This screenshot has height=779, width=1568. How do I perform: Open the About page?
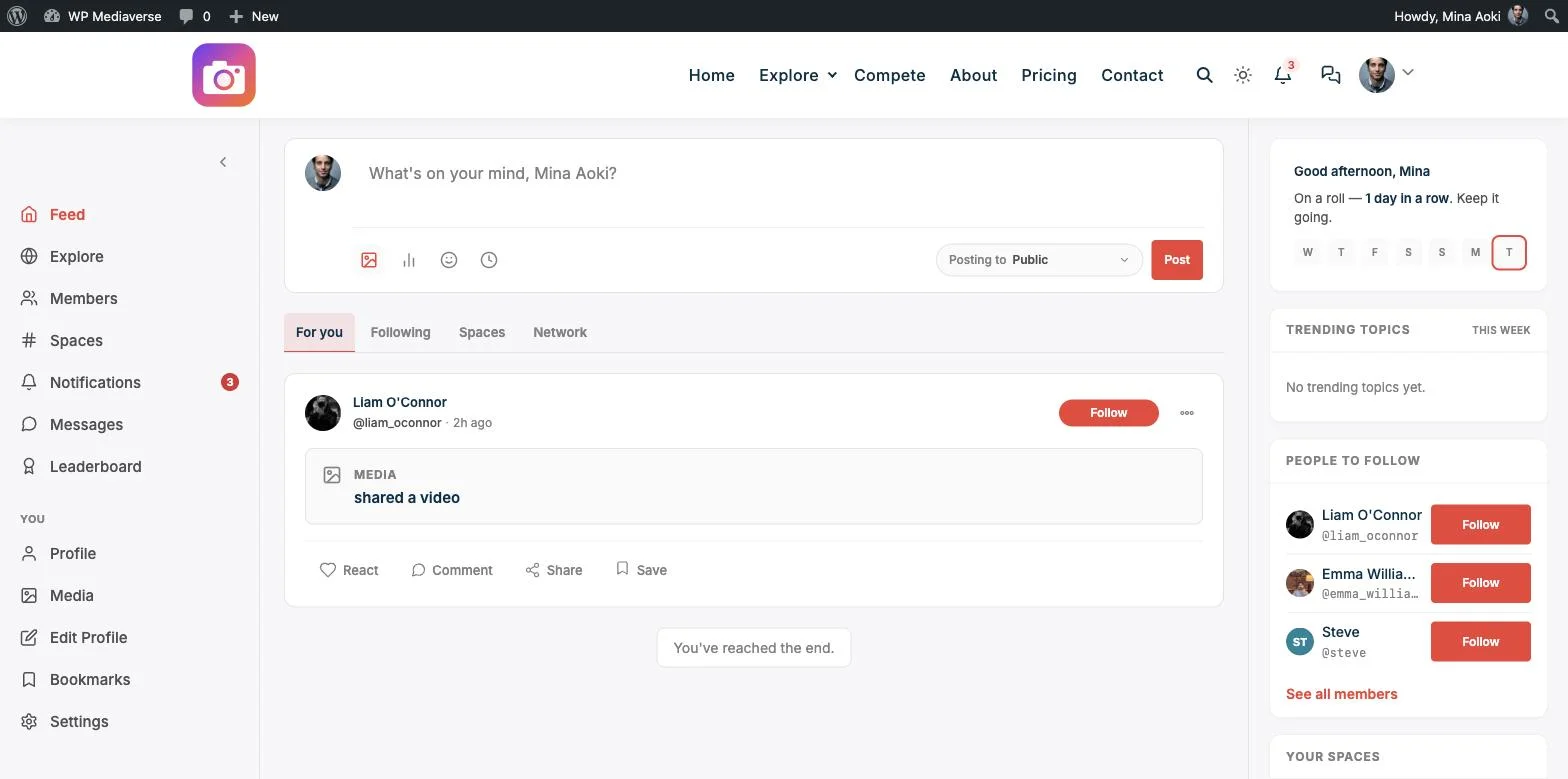coord(973,75)
